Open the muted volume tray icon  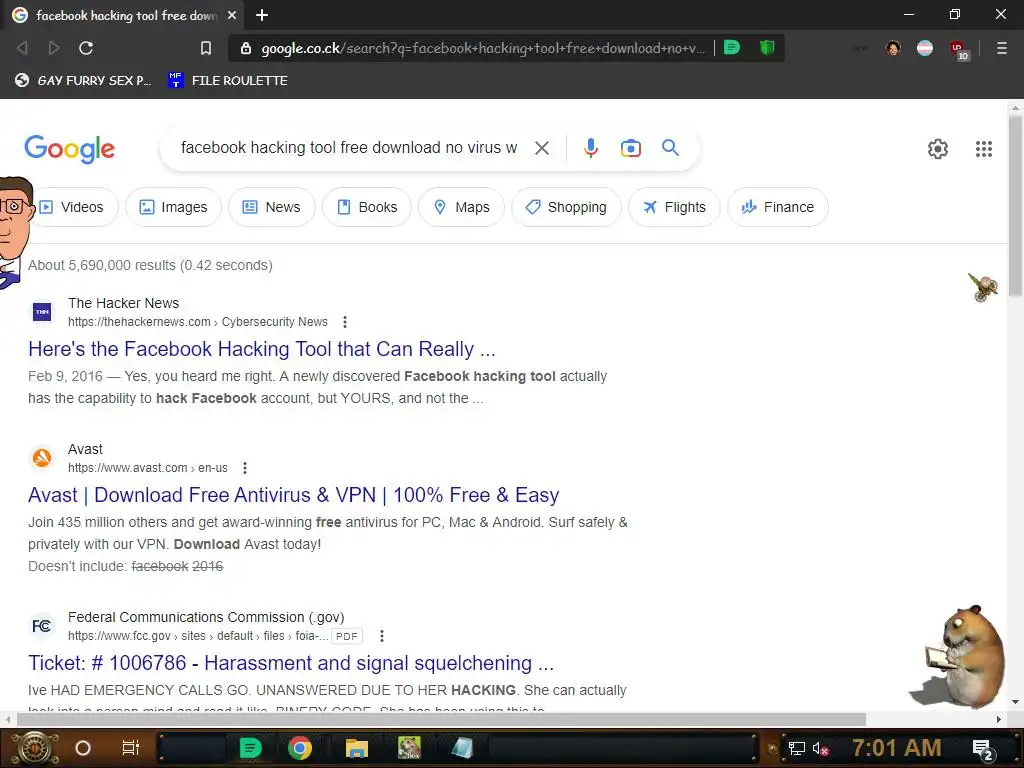click(x=820, y=748)
